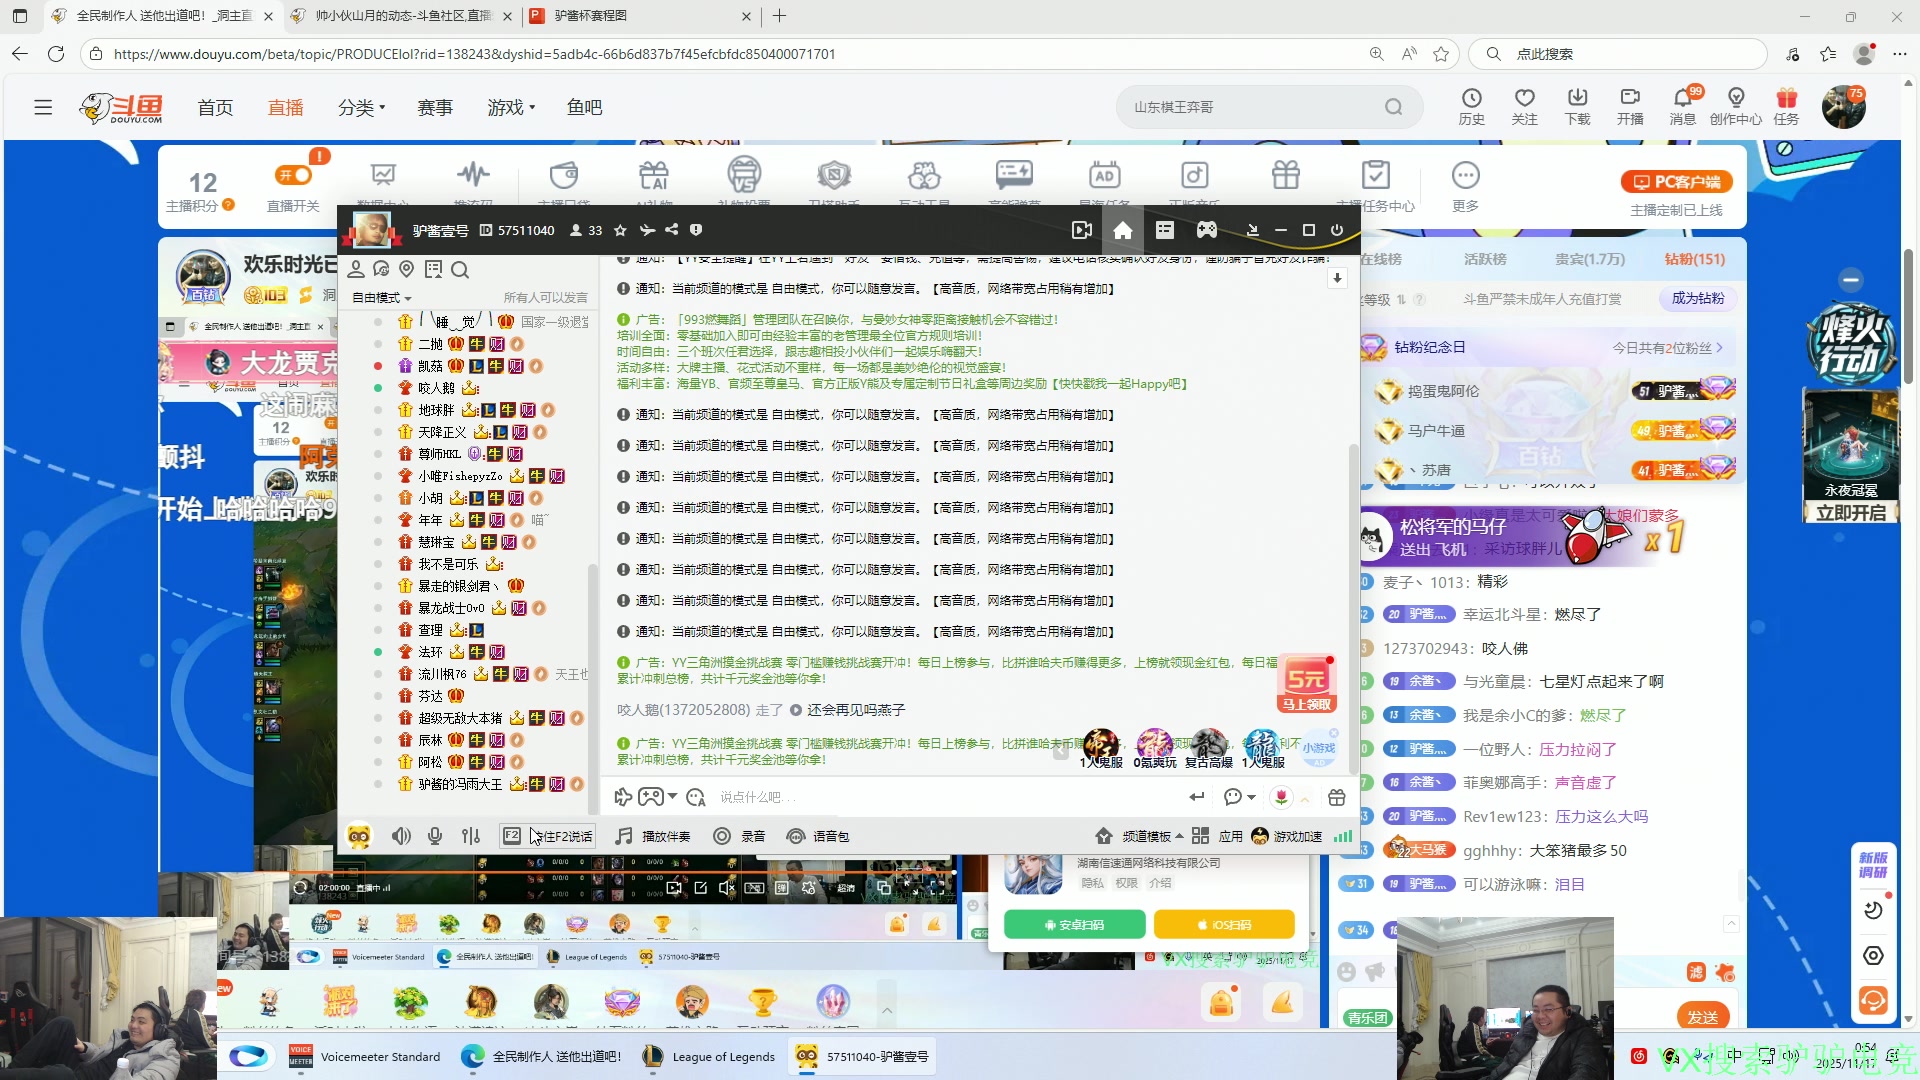Open 播放伴奏 music accompaniment
Screen dimensions: 1920x1080
pyautogui.click(x=653, y=836)
